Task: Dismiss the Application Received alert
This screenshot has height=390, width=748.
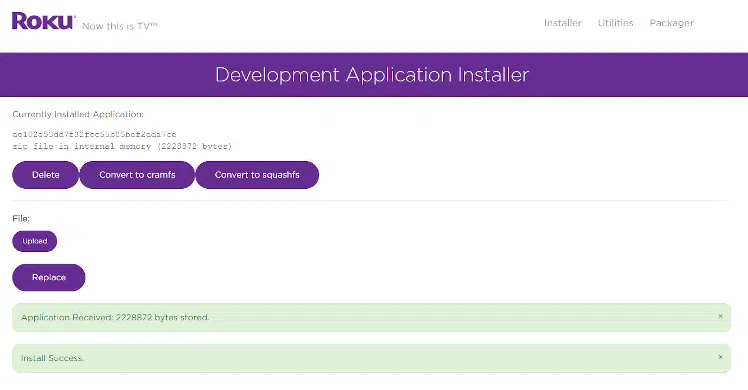Action: point(720,316)
